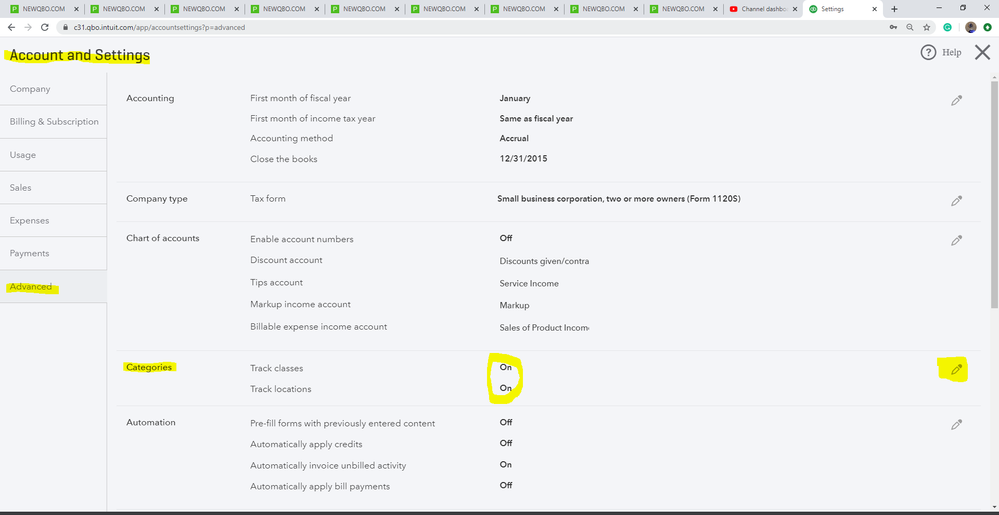The width and height of the screenshot is (999, 515).
Task: Toggle the Track classes On setting
Action: [506, 367]
